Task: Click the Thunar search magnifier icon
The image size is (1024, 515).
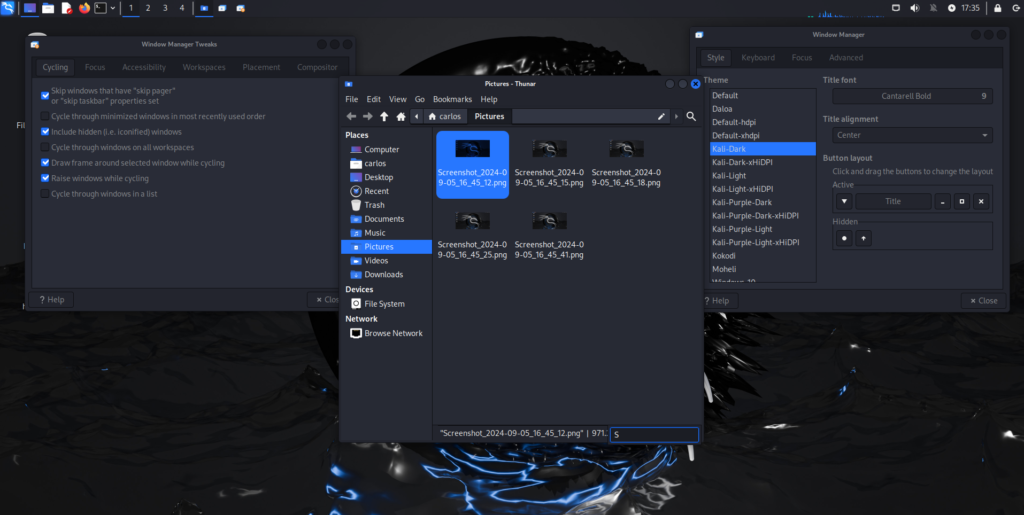Action: 691,117
